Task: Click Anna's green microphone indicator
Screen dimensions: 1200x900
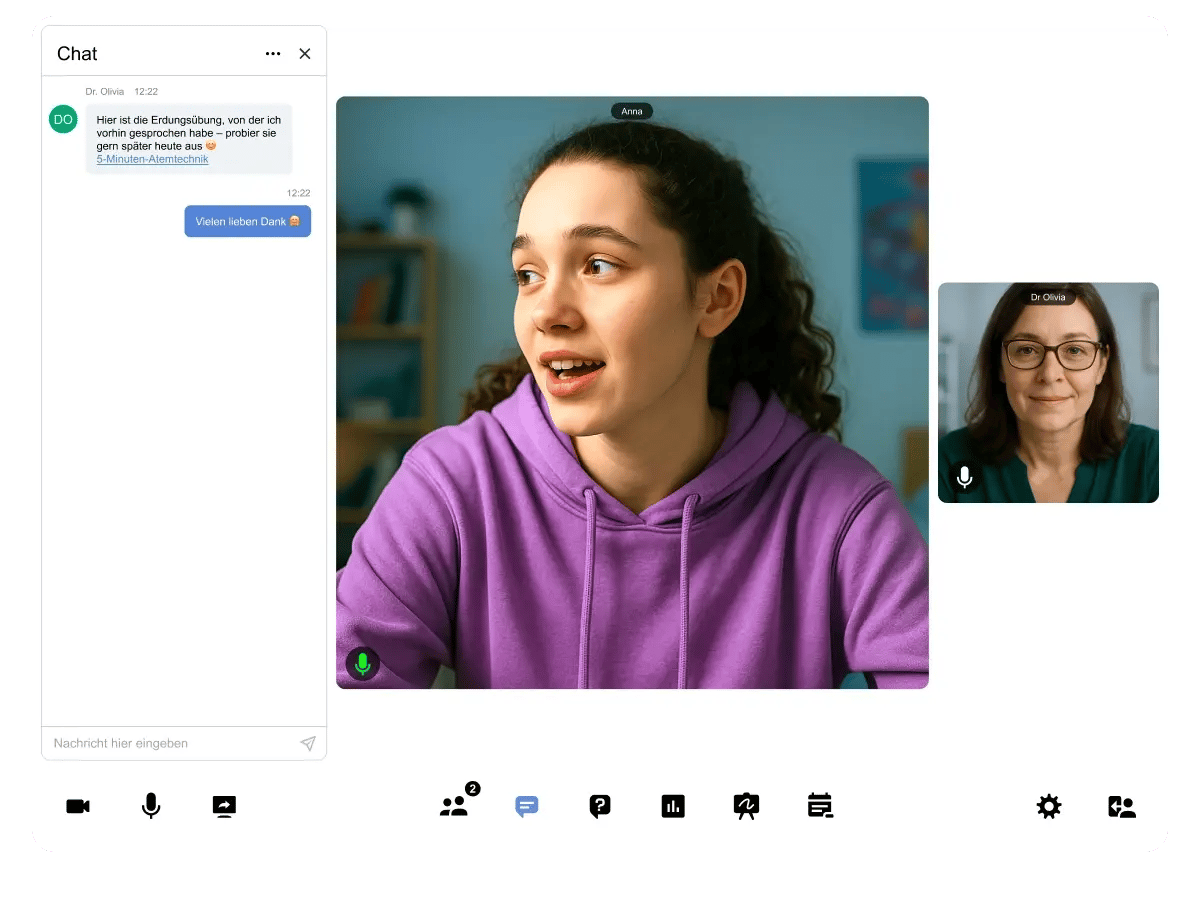Action: click(x=363, y=664)
